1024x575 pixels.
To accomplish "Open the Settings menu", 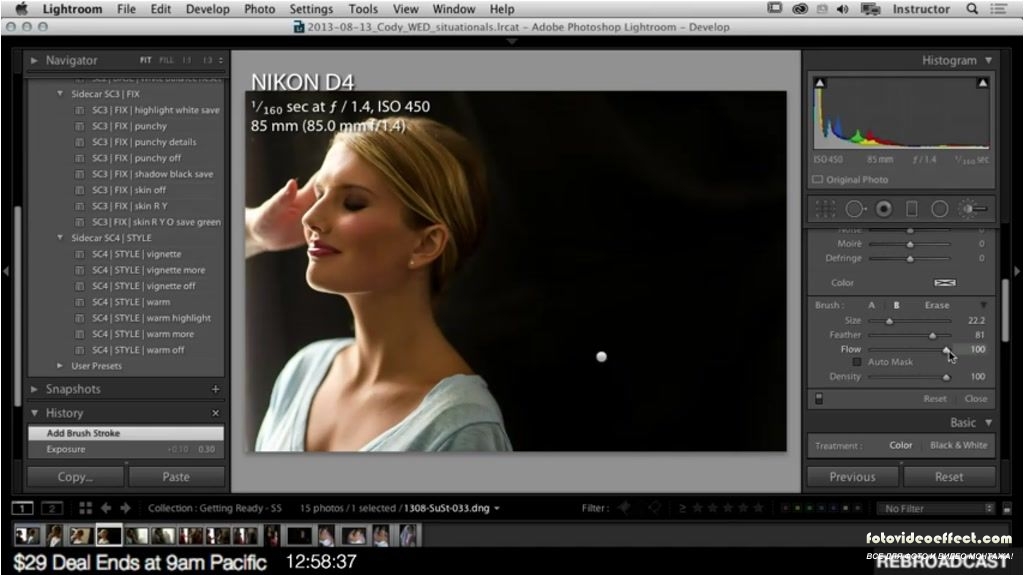I will (x=311, y=9).
